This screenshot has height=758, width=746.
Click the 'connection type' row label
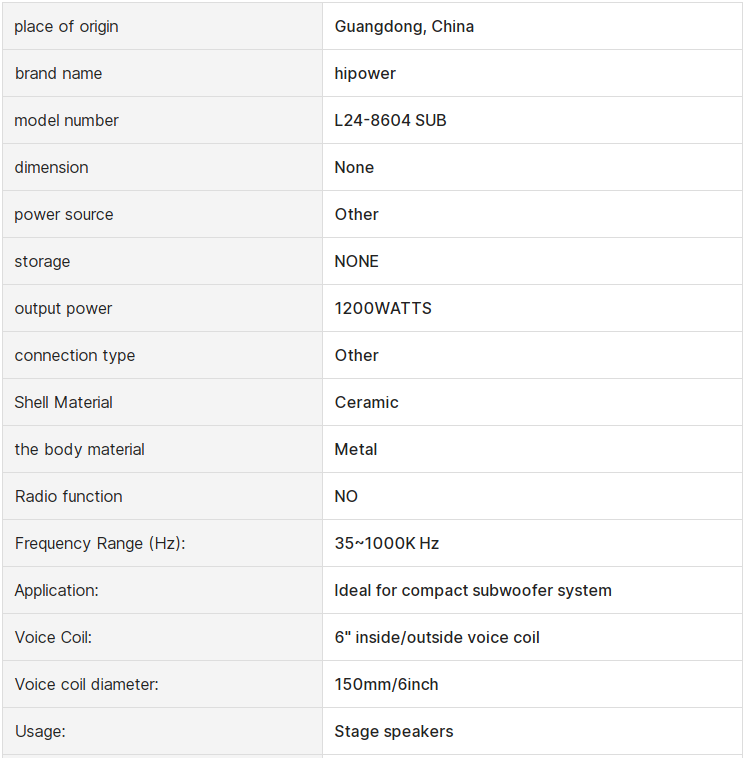75,356
